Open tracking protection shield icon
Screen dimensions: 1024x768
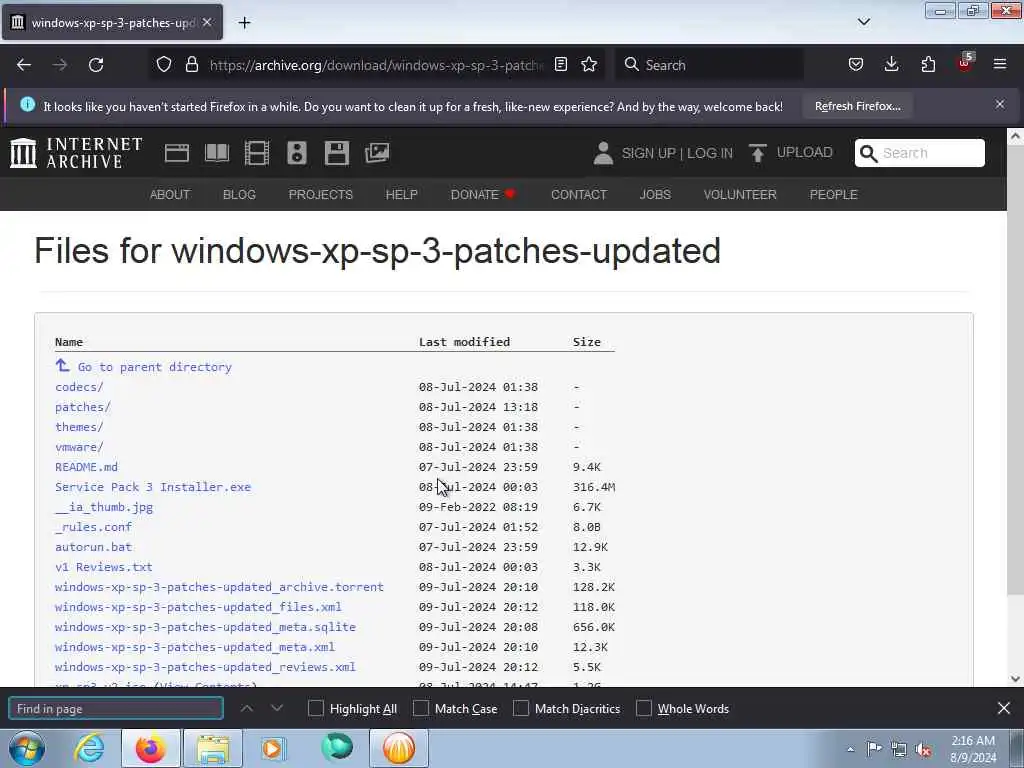pos(164,65)
